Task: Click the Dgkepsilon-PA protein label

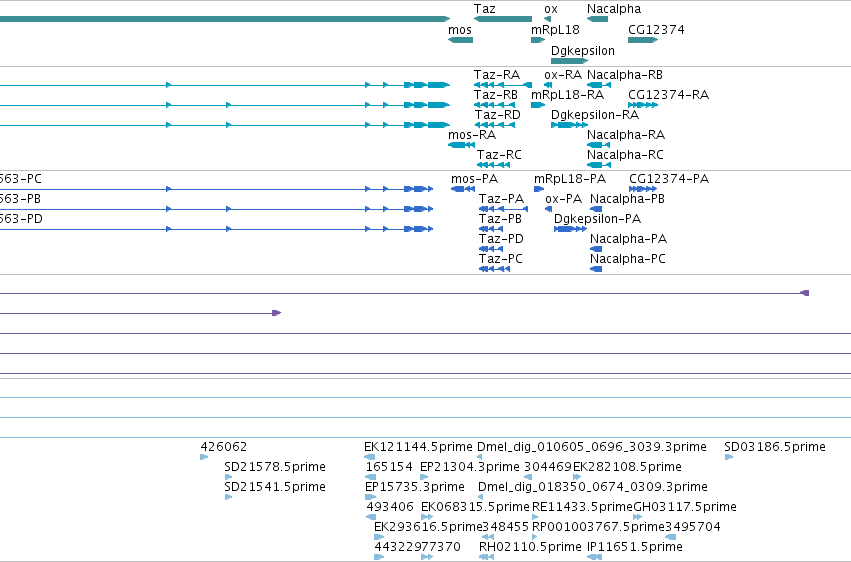Action: point(598,219)
